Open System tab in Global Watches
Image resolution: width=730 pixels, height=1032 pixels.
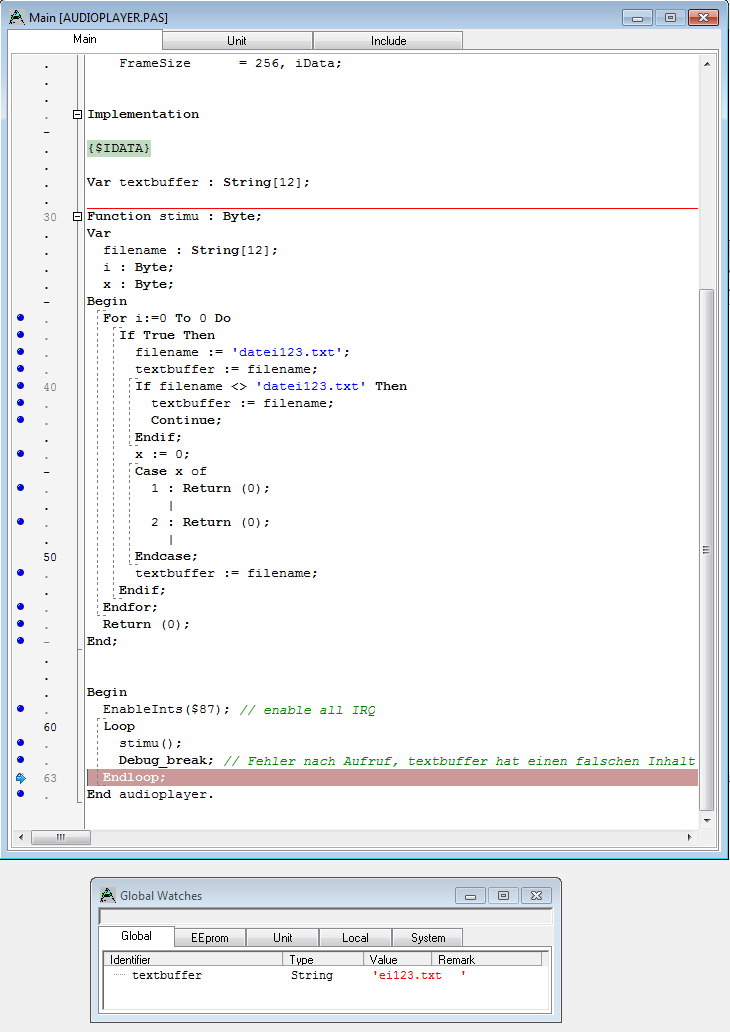click(x=428, y=938)
